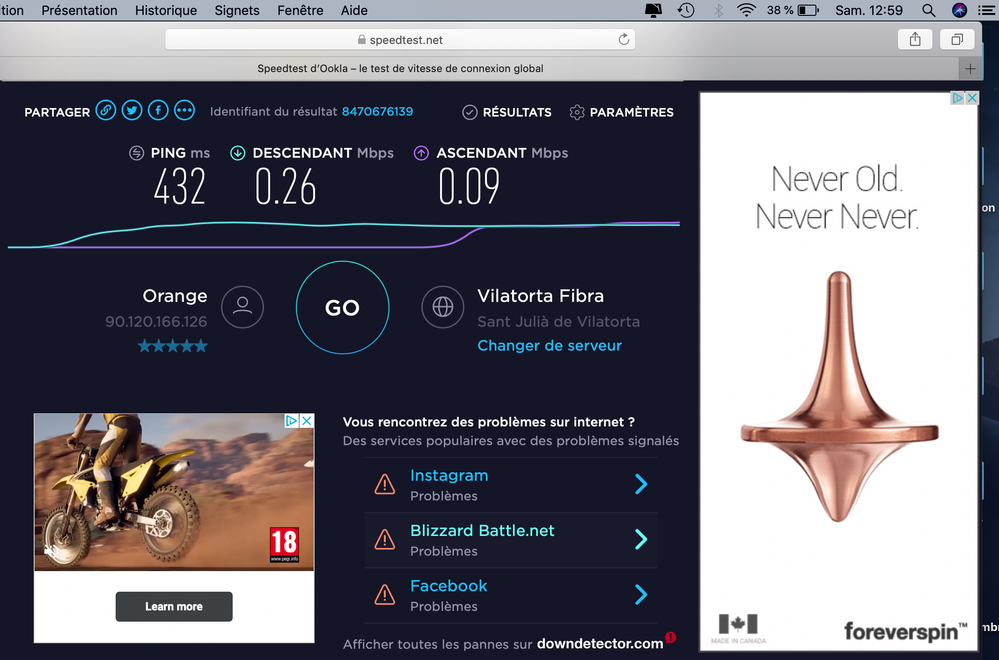Expand the Blizzard Battle.net row chevron
Image resolution: width=999 pixels, height=660 pixels.
tap(641, 540)
